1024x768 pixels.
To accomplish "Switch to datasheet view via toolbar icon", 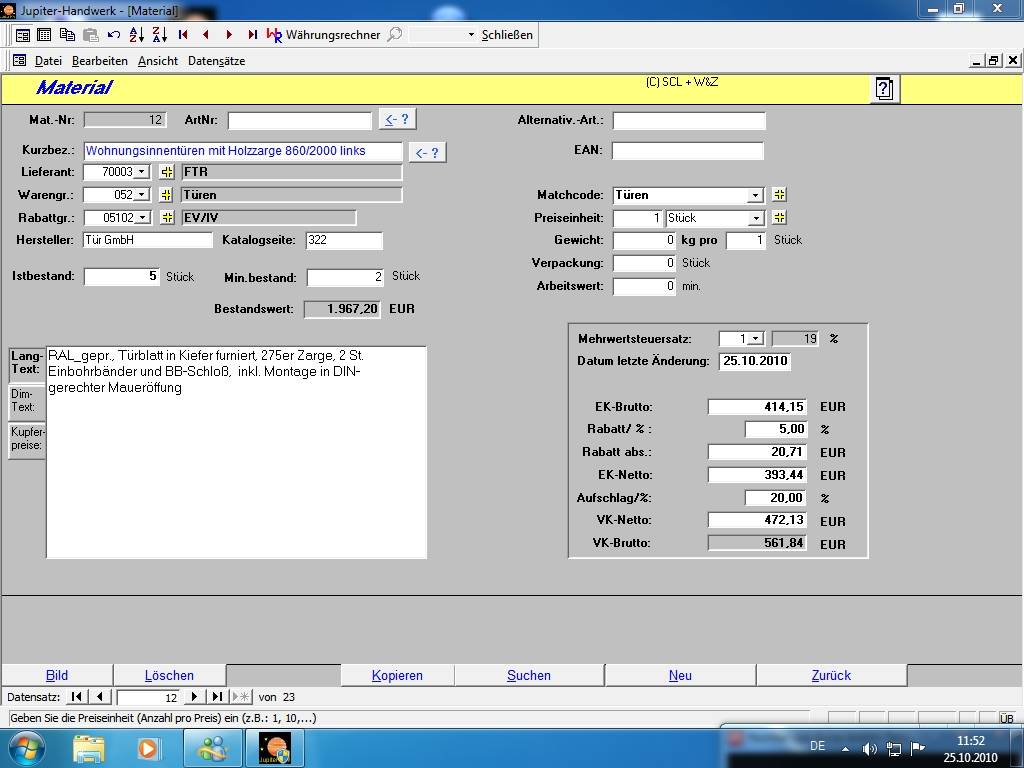I will 44,34.
